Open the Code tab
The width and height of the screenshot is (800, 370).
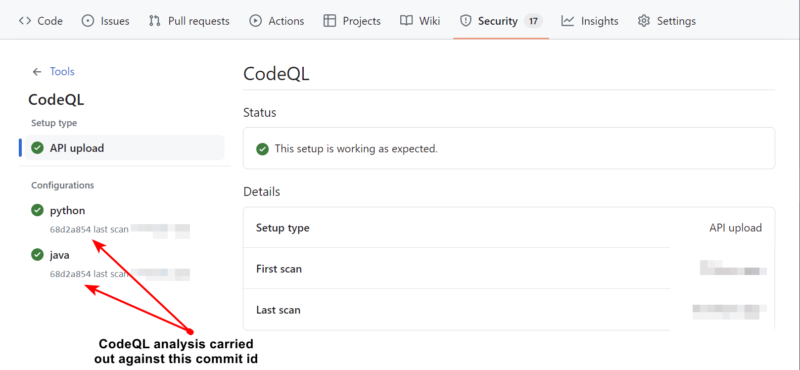(41, 21)
